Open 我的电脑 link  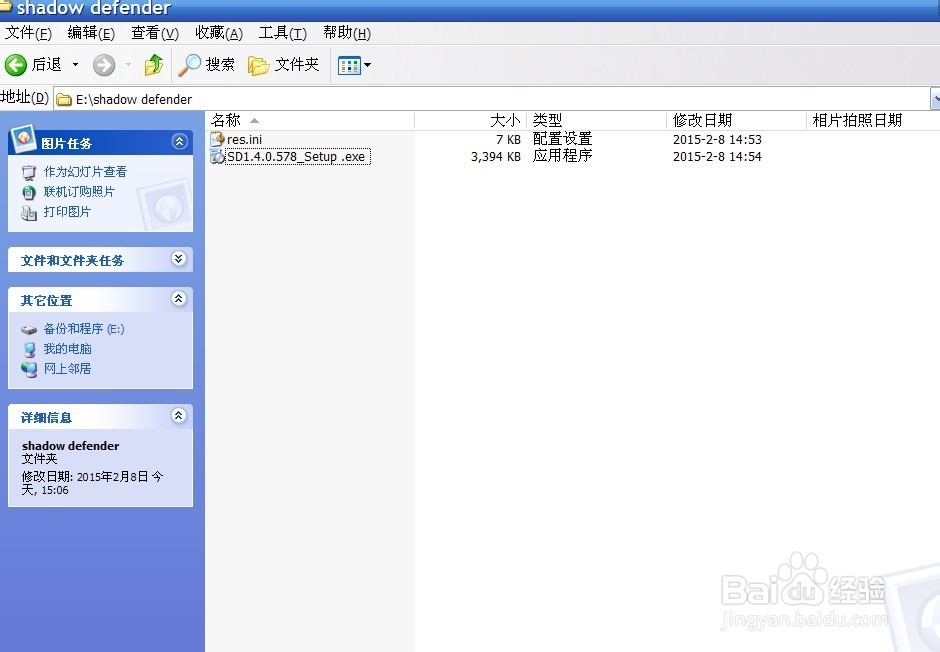tap(67, 349)
